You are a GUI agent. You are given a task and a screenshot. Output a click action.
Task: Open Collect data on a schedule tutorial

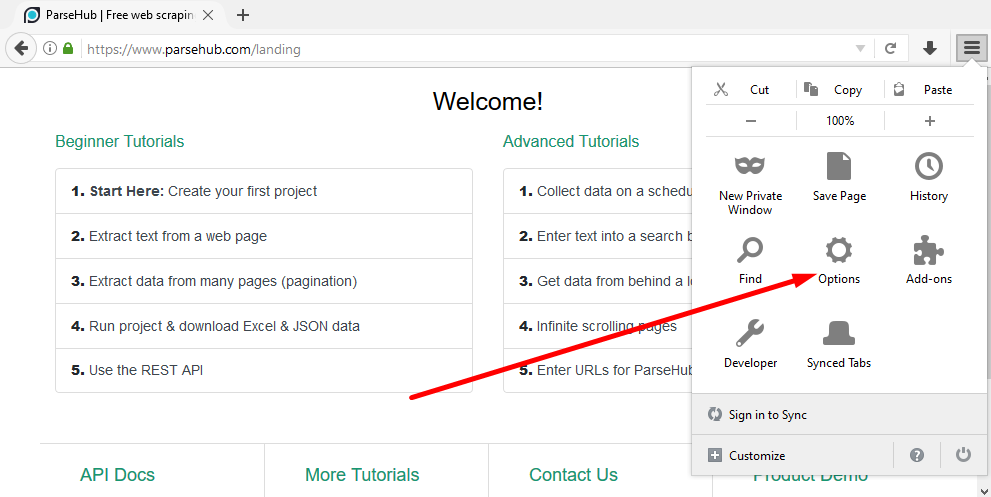tap(598, 191)
